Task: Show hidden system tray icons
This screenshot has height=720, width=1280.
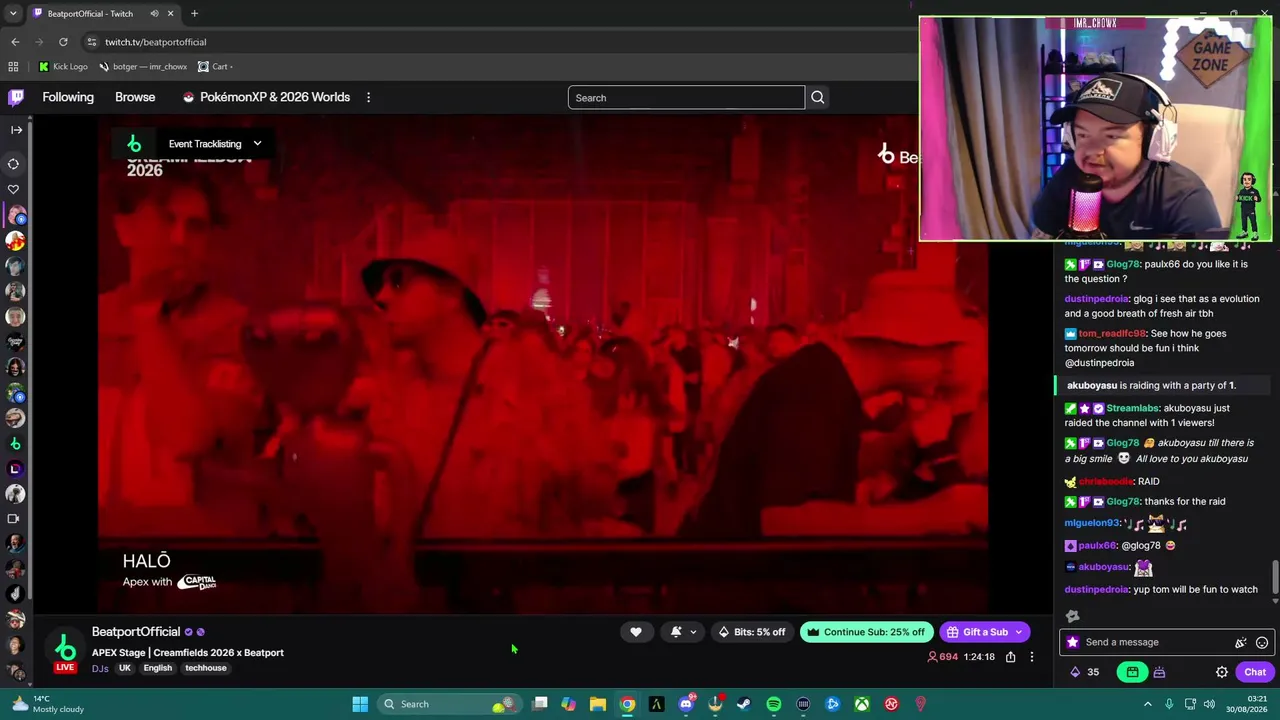Action: coord(1147,704)
